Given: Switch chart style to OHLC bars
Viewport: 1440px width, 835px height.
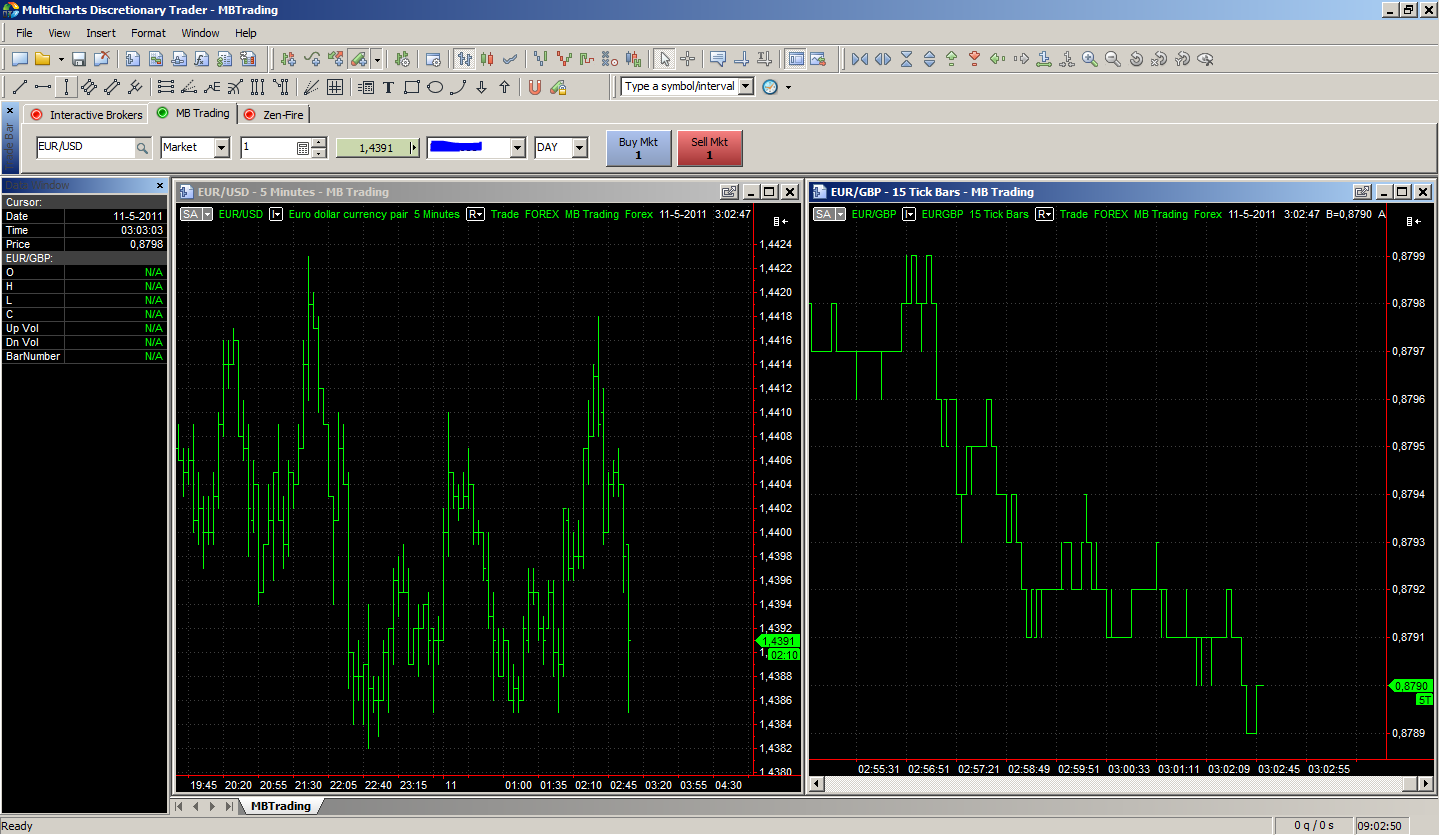Looking at the screenshot, I should click(x=465, y=59).
